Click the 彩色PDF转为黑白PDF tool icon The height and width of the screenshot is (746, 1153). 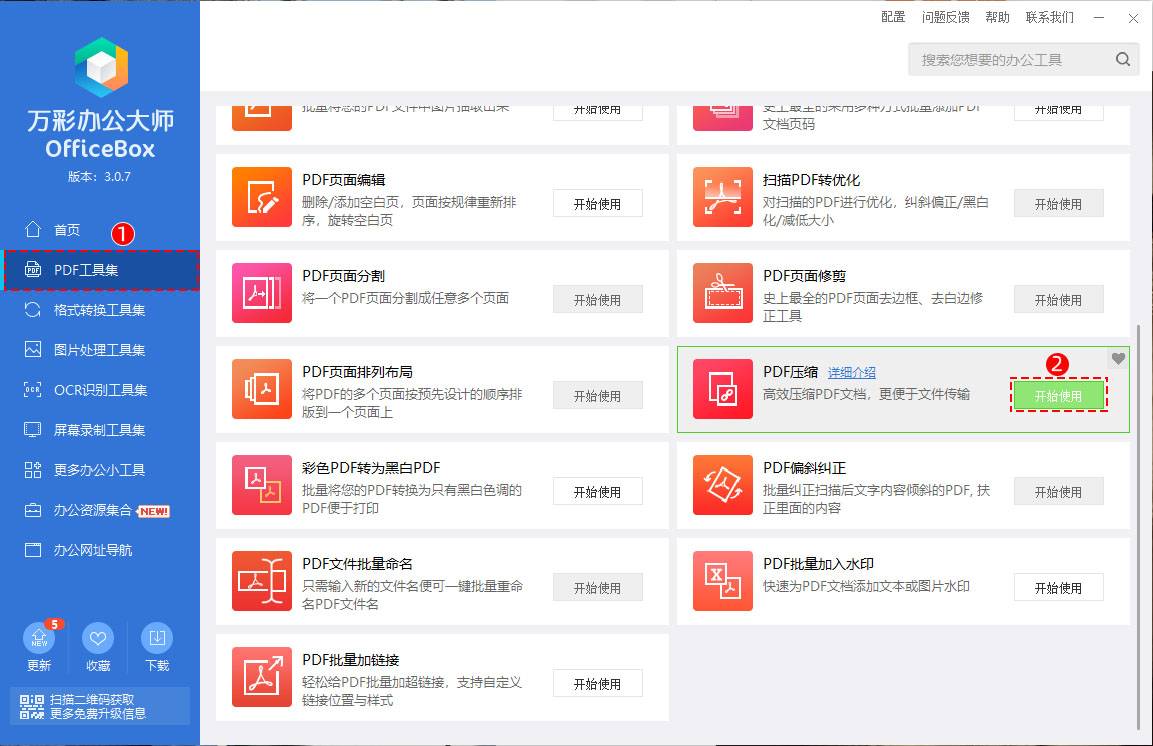tap(262, 485)
